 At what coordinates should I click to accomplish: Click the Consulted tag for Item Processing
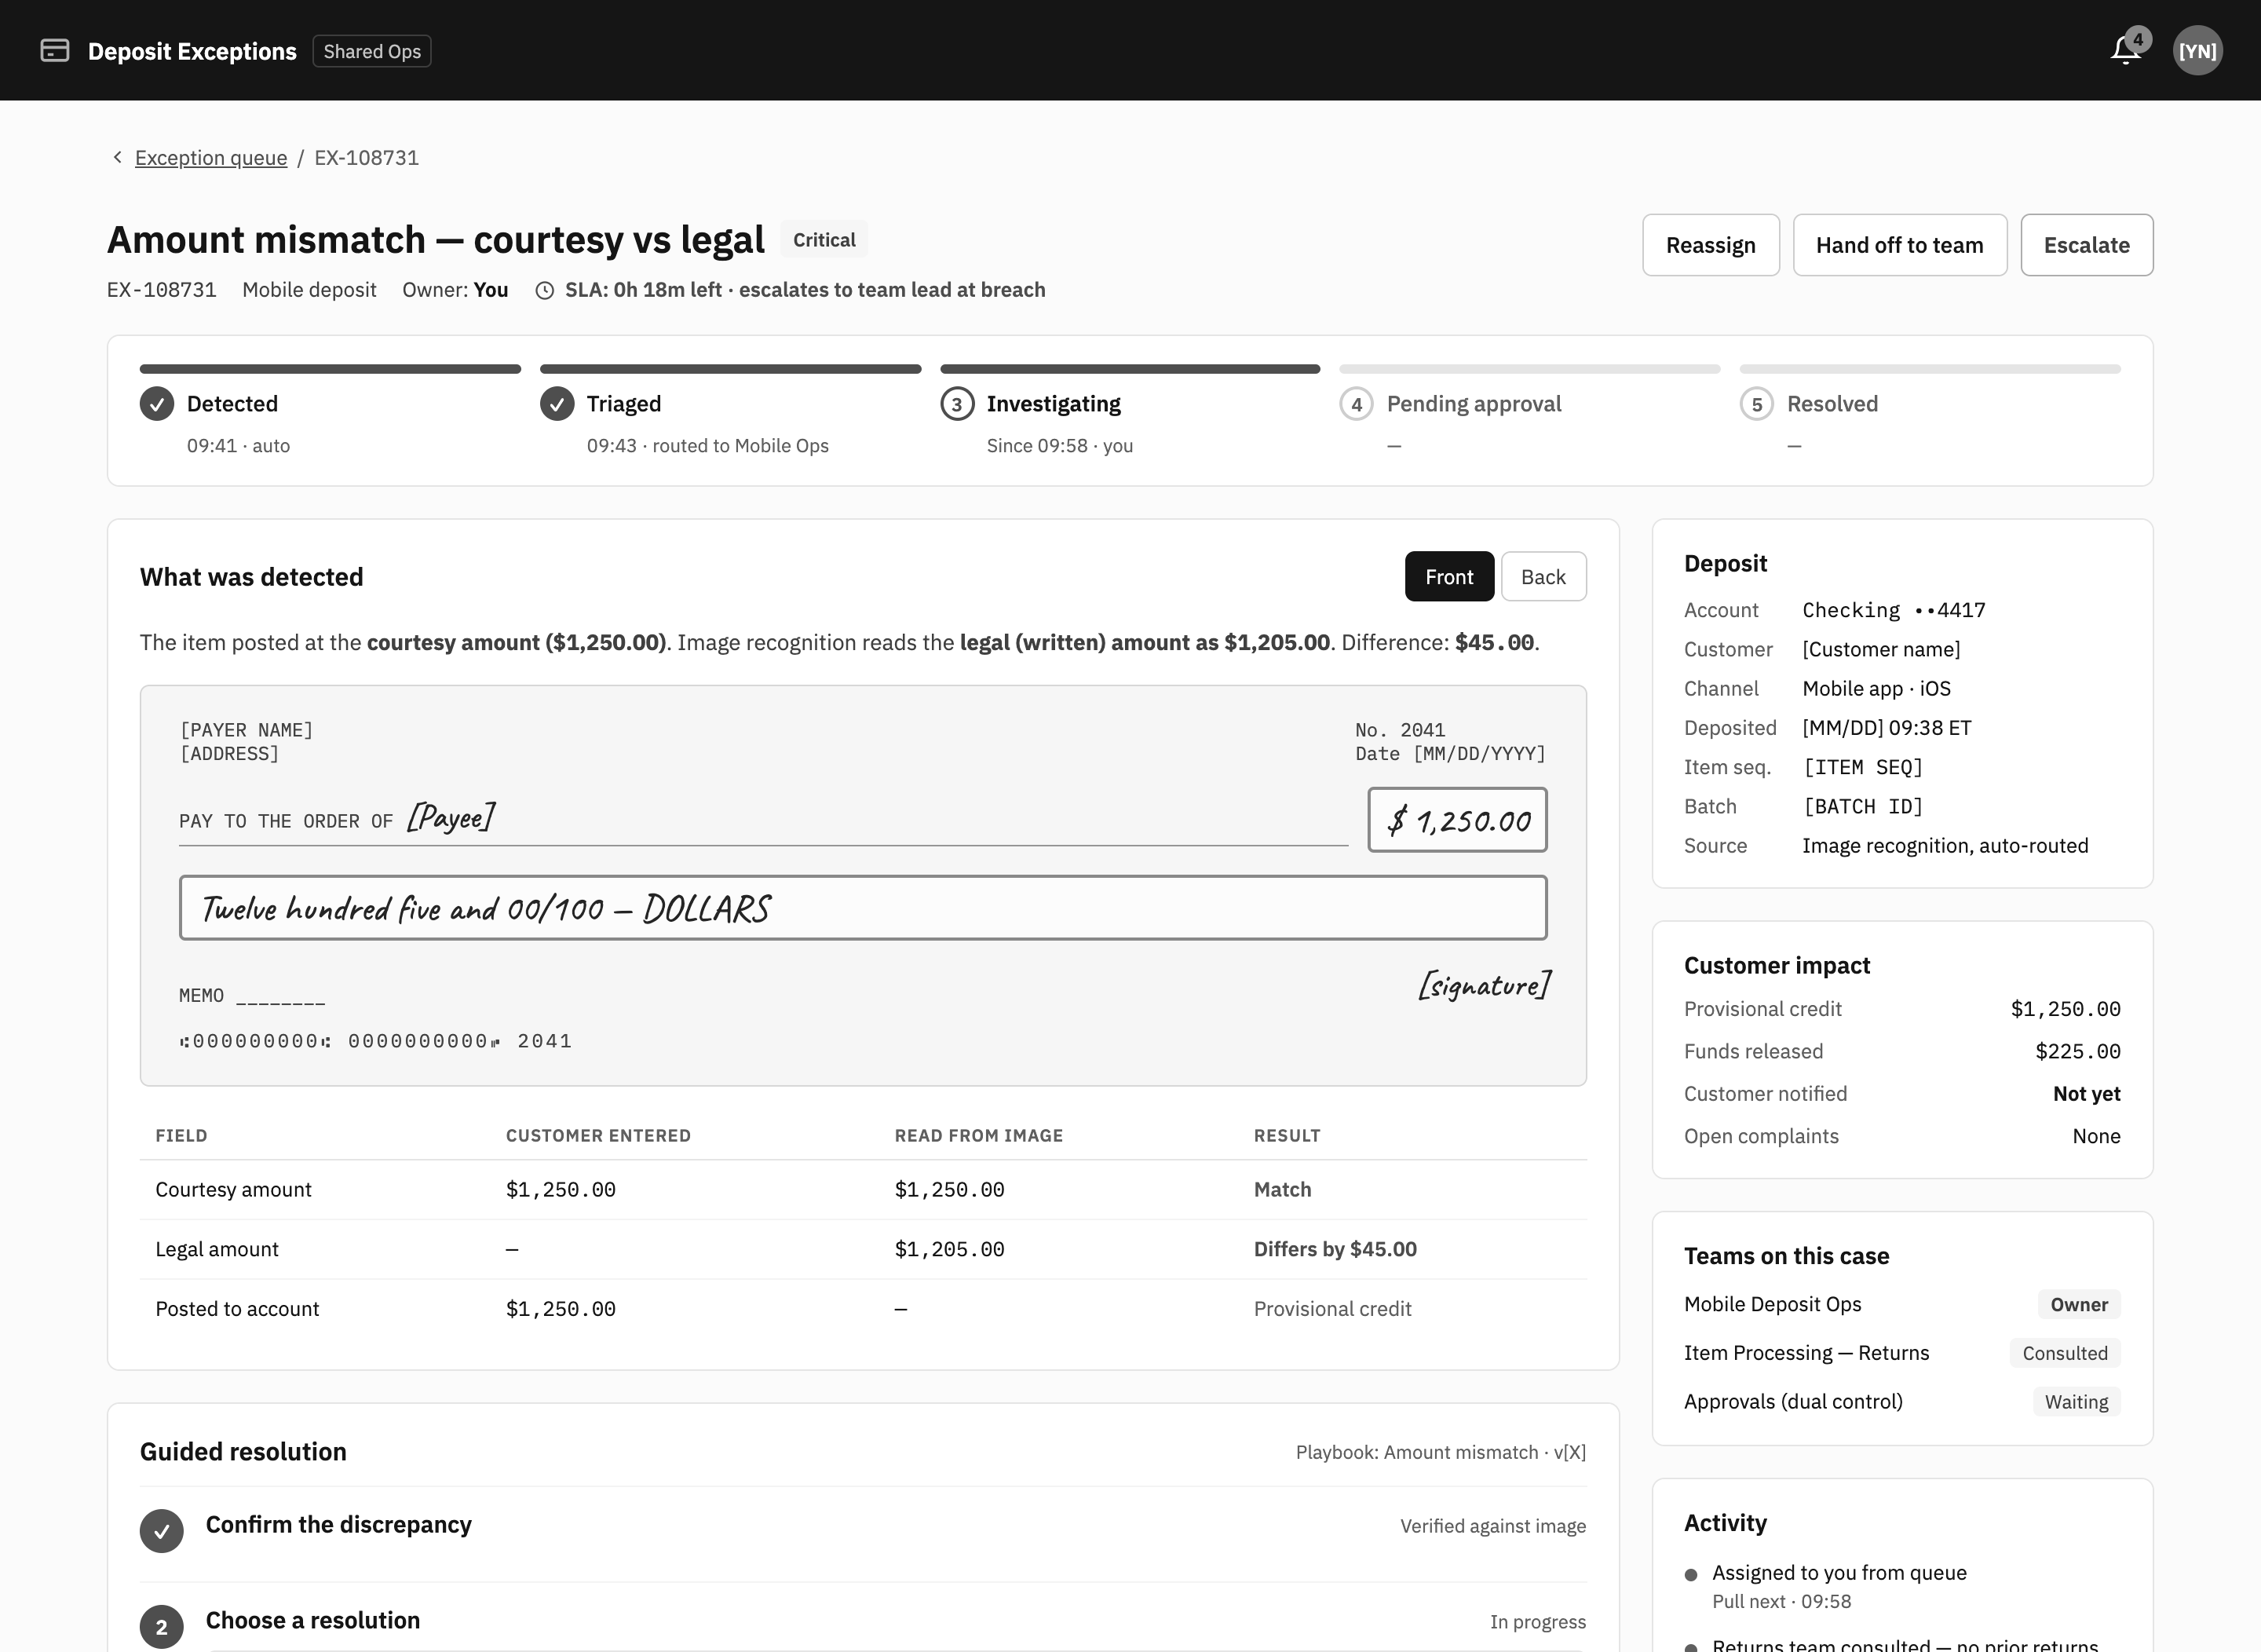pos(2064,1353)
